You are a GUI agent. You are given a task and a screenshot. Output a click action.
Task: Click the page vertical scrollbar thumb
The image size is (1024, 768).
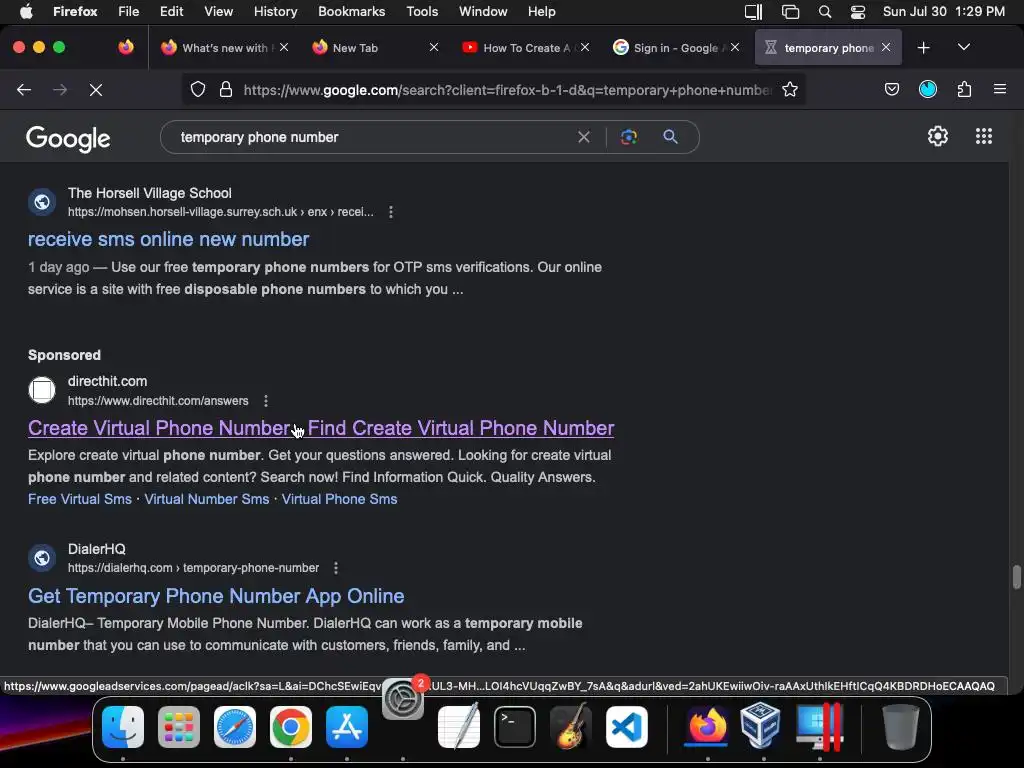coord(1016,577)
